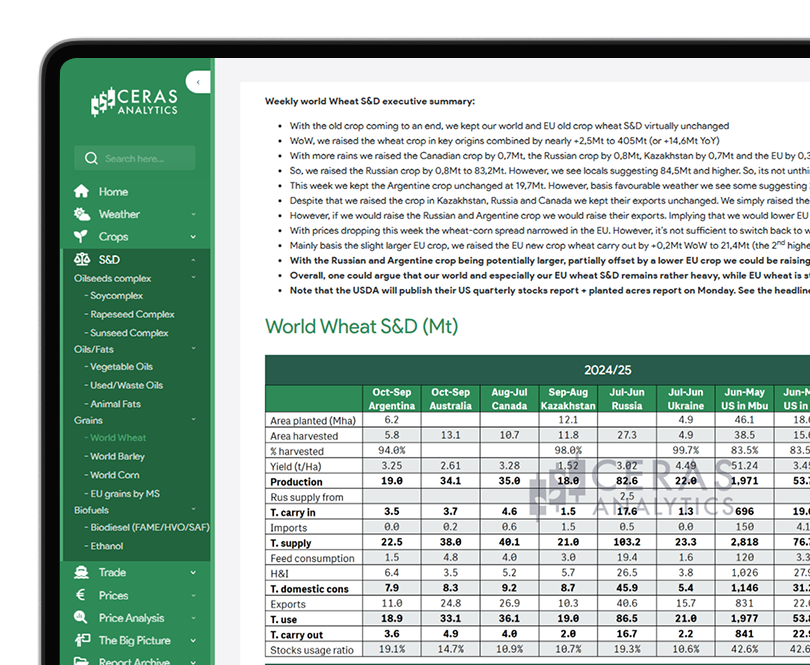Open the World Corn page
Screen dimensions: 810x665
point(112,475)
